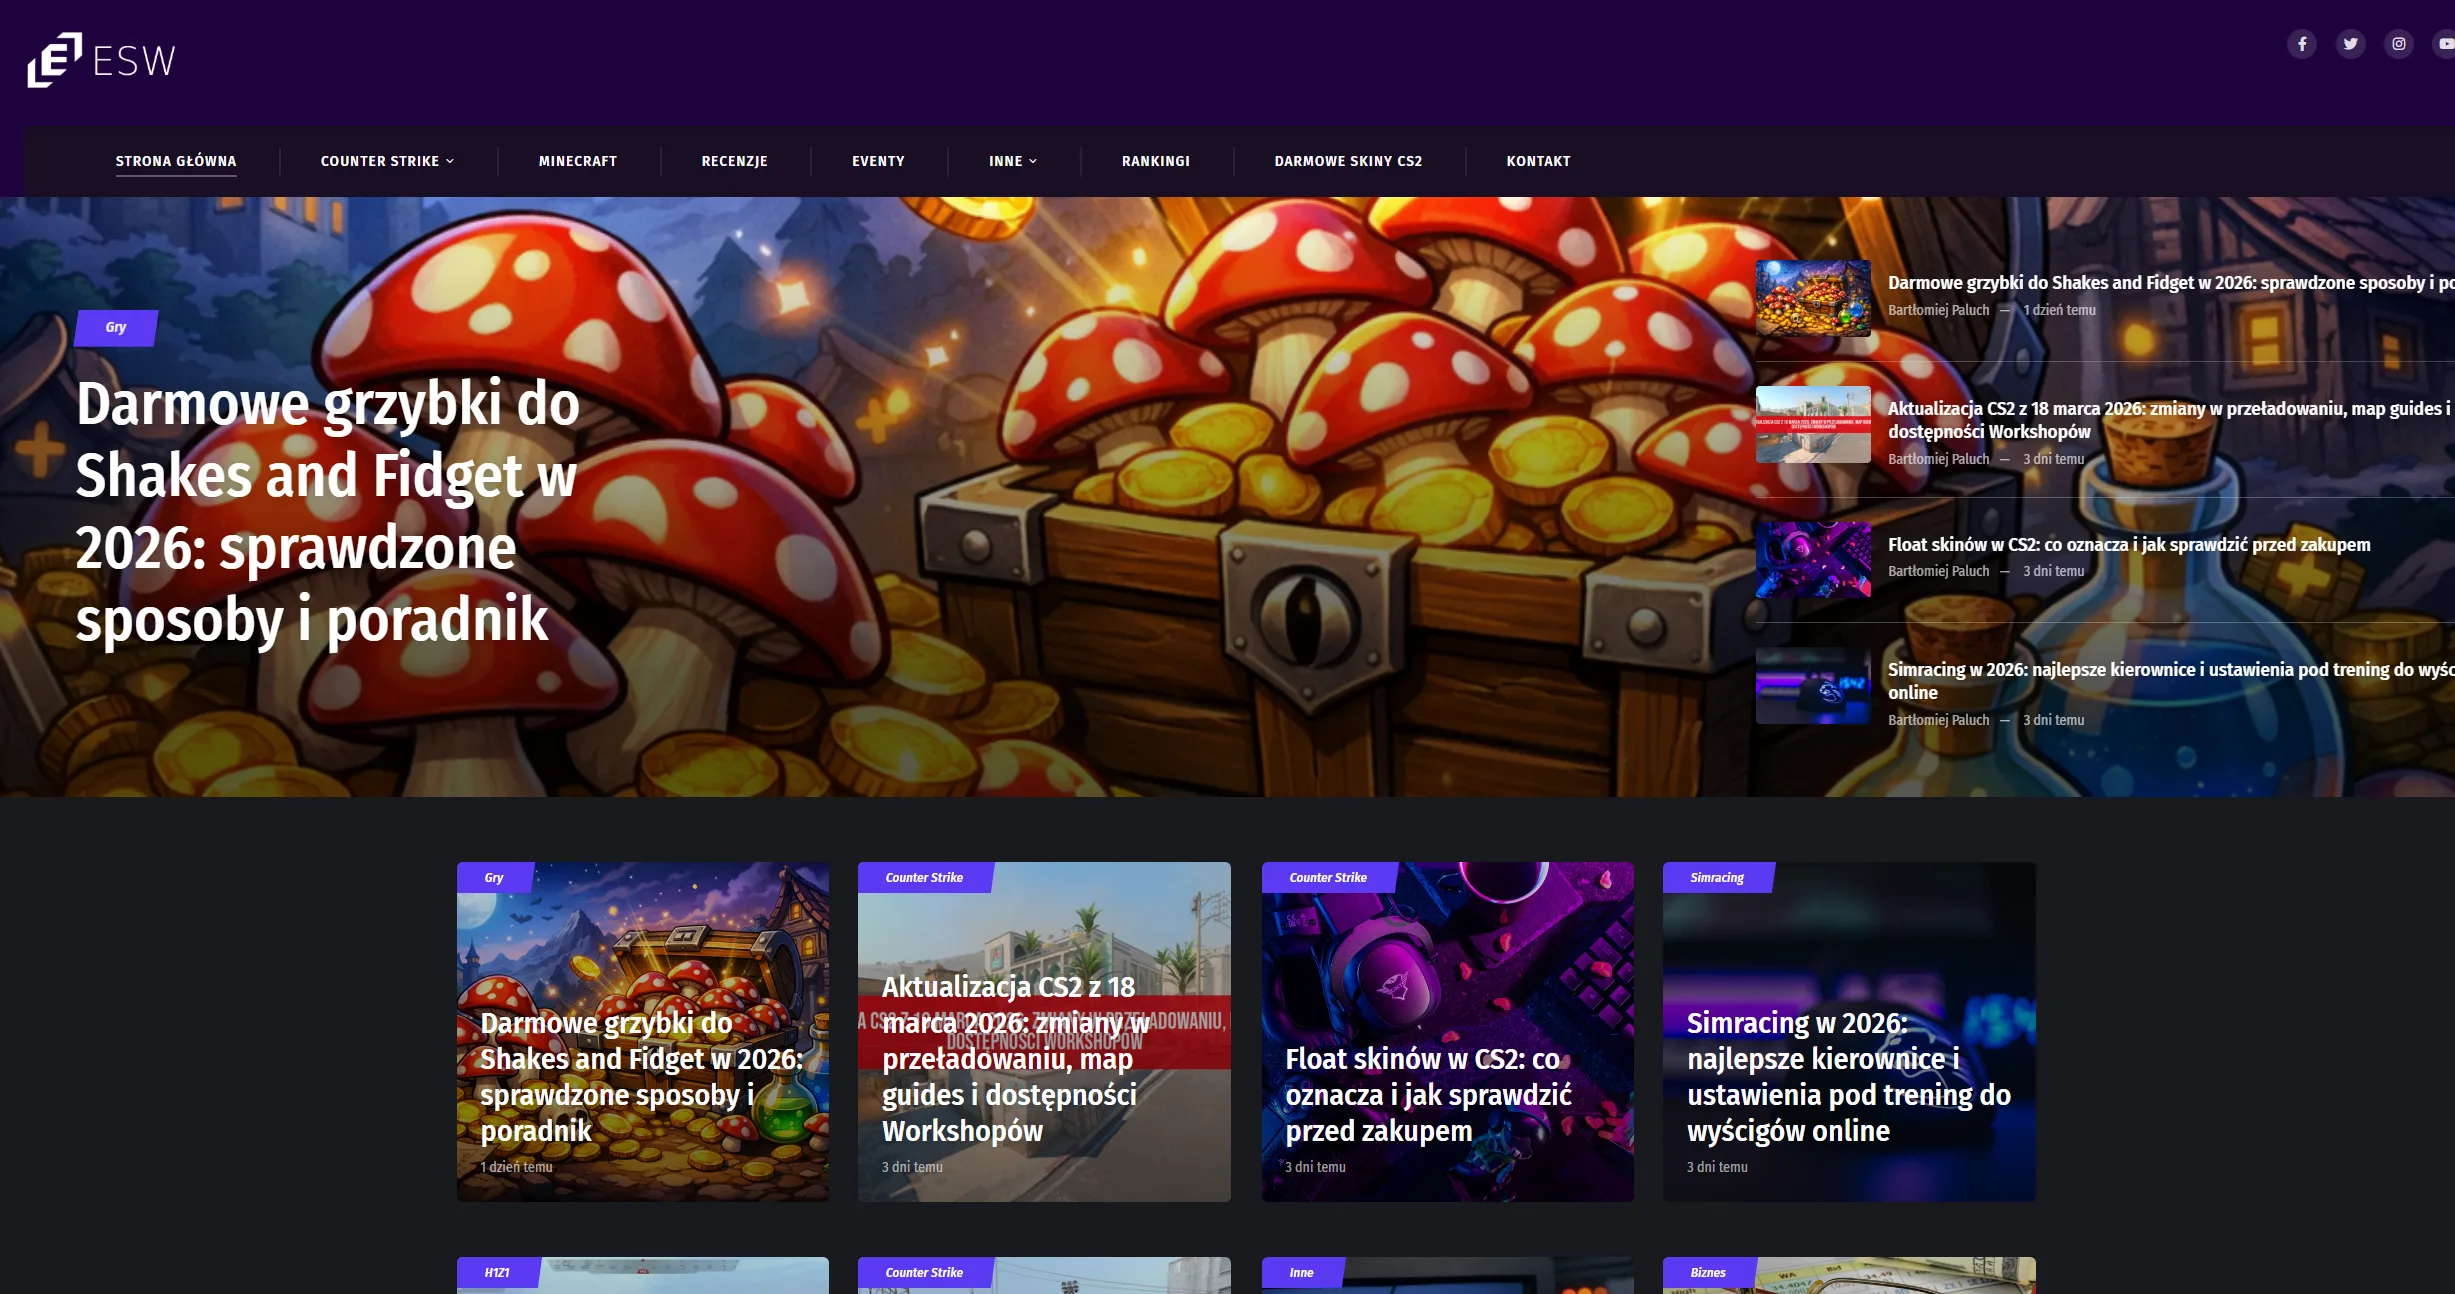Viewport: 2455px width, 1294px height.
Task: Click Counter Strike tag in second card row
Action: (924, 1273)
